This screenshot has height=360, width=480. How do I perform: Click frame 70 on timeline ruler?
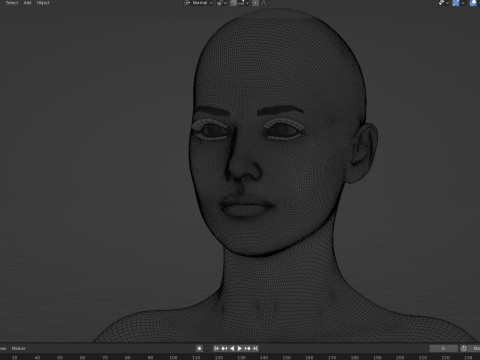[105, 357]
